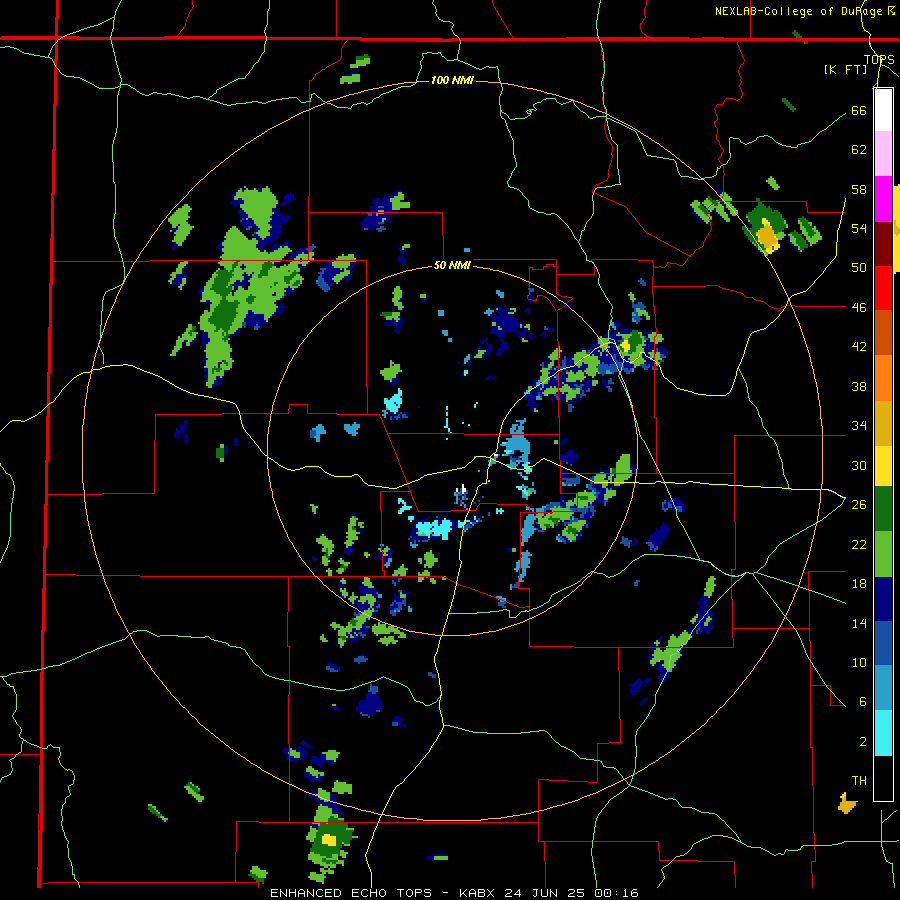Click the navy blue legend swatch
The image size is (900, 900).
pos(883,599)
